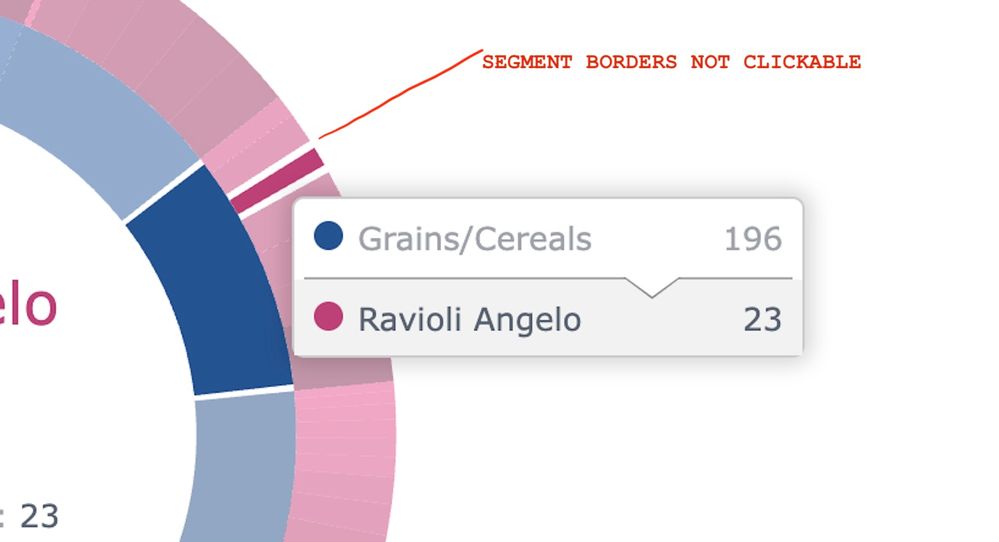Click the red 'SEGMENT BORDERS NOT CLICKABLE' annotation text

(x=671, y=62)
